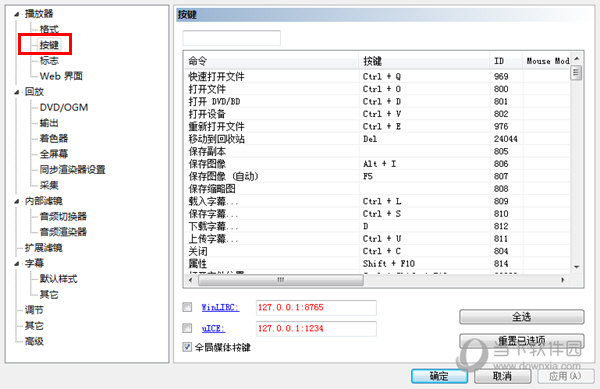This screenshot has height=389, width=600.
Task: Click the vertical scrollbar up arrow
Action: (577, 59)
